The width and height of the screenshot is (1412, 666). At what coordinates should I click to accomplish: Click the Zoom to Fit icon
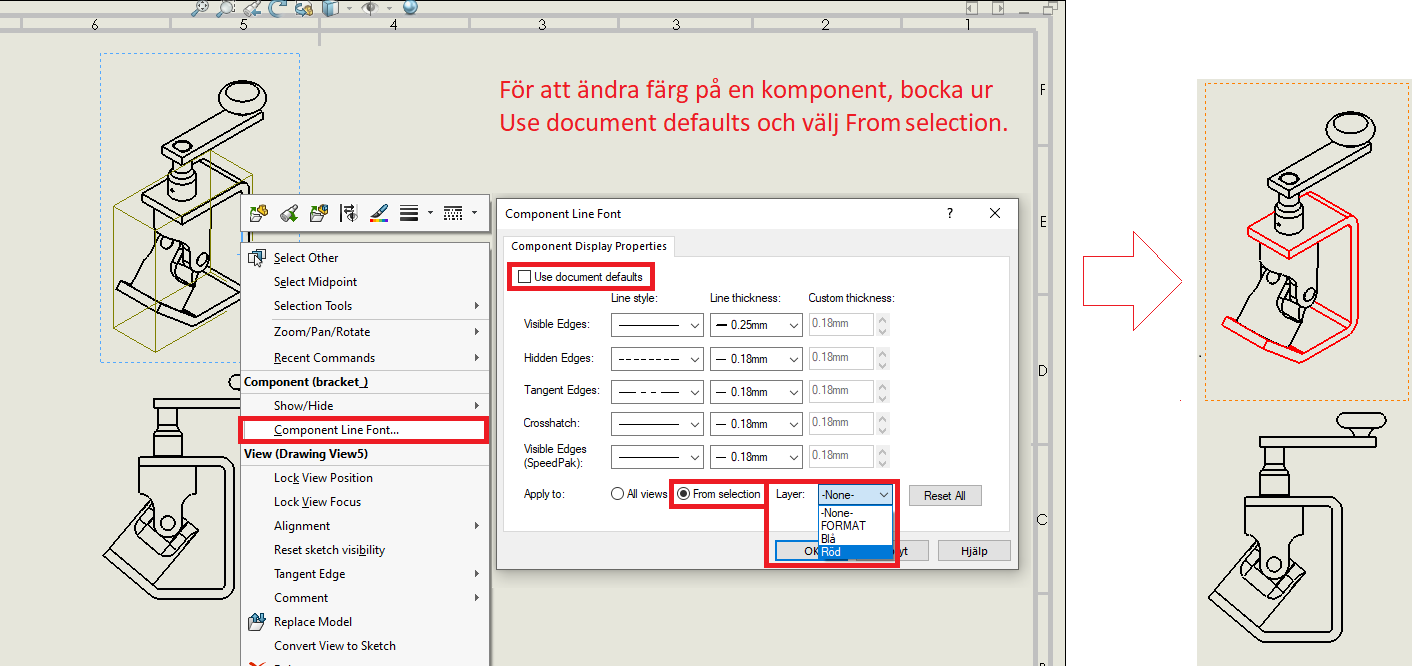tap(201, 8)
